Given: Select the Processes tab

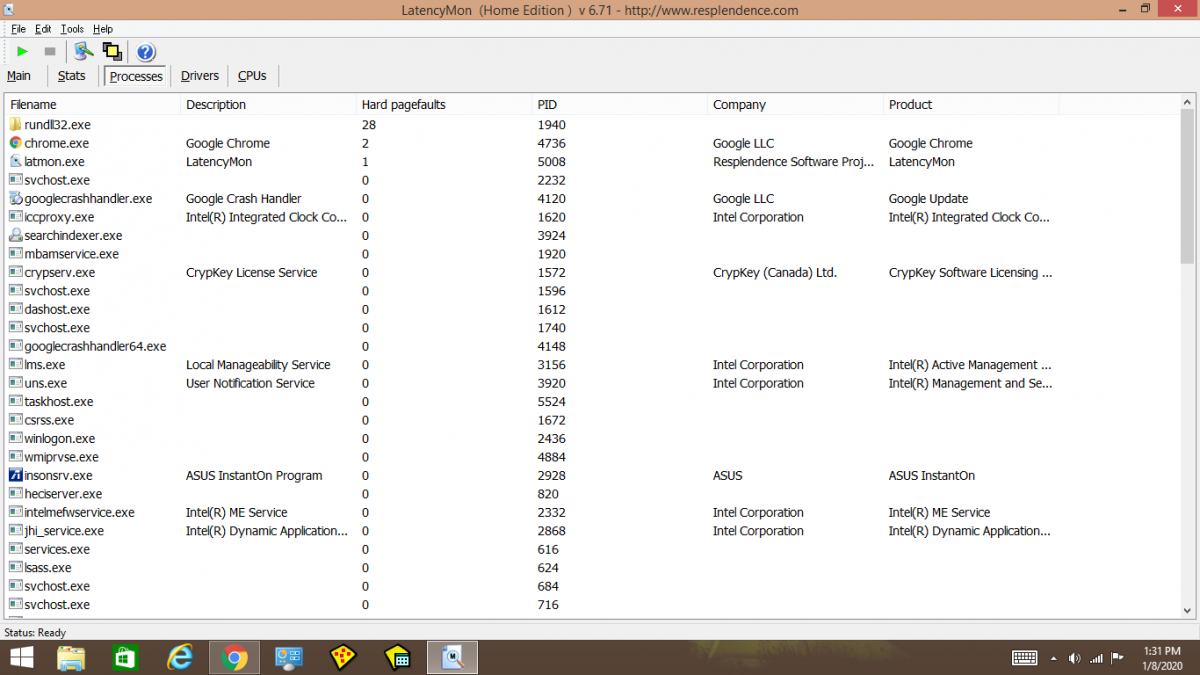Looking at the screenshot, I should coord(136,76).
